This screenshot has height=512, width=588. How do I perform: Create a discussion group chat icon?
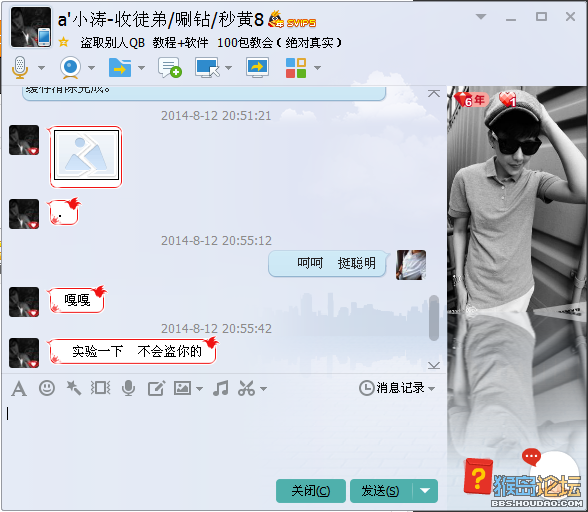[170, 68]
